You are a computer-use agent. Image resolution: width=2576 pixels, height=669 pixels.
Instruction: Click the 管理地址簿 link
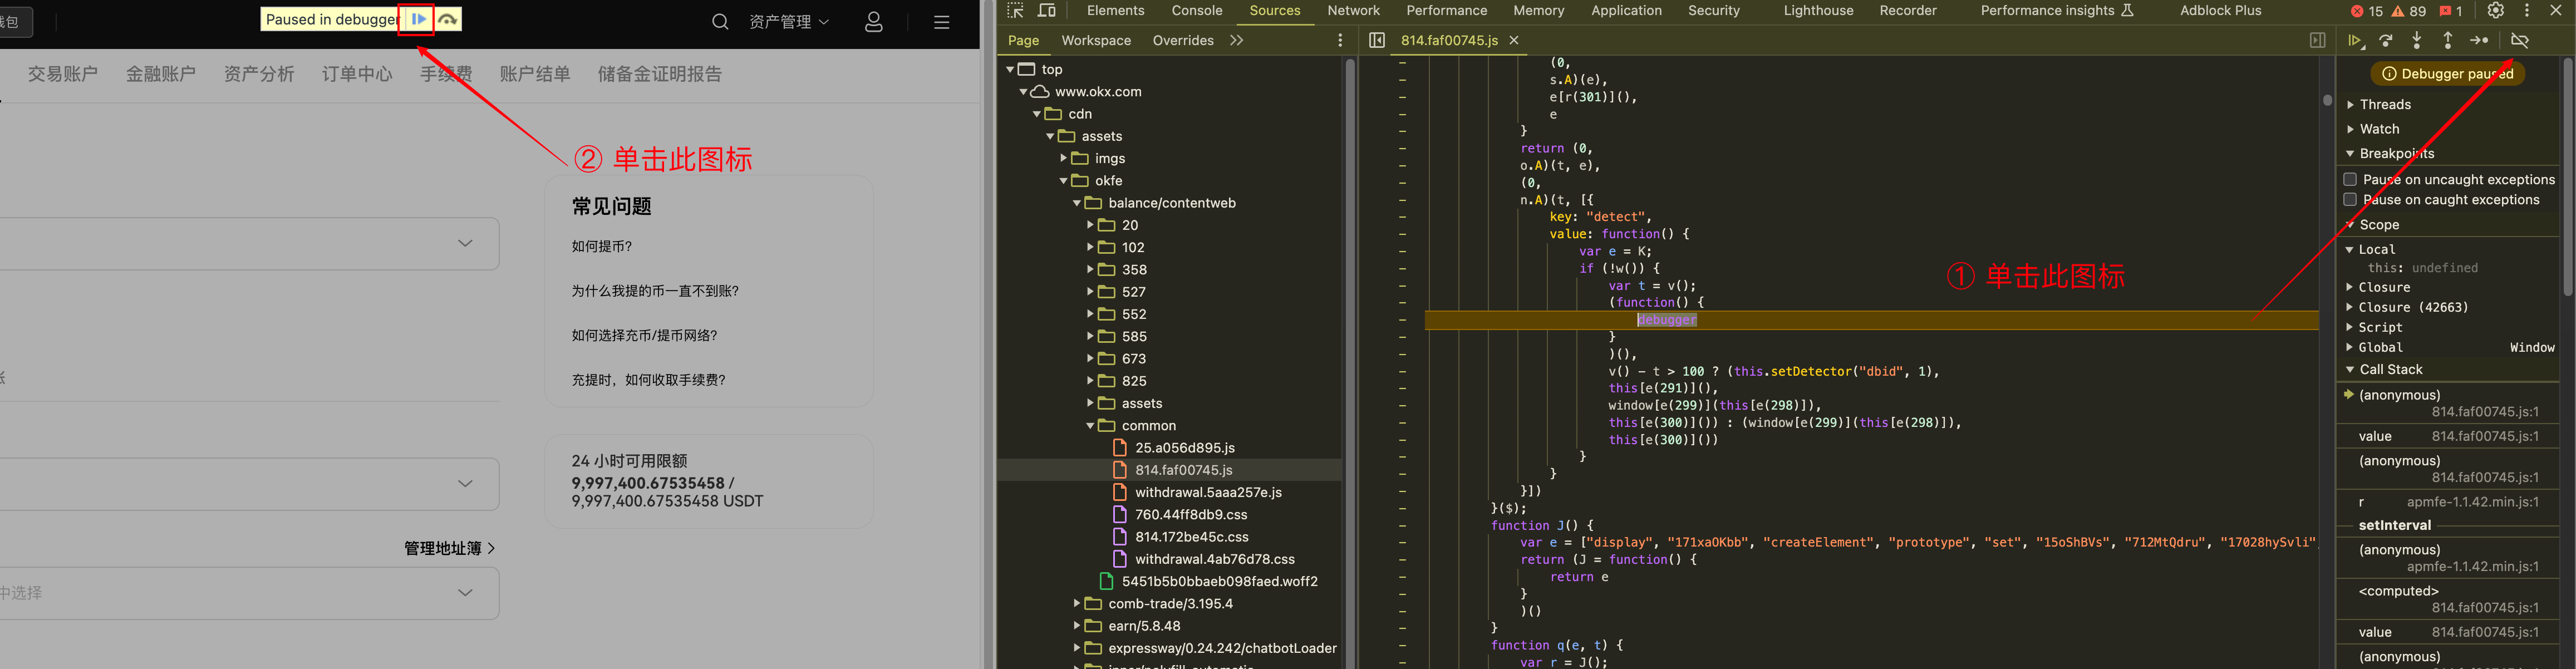pos(448,548)
